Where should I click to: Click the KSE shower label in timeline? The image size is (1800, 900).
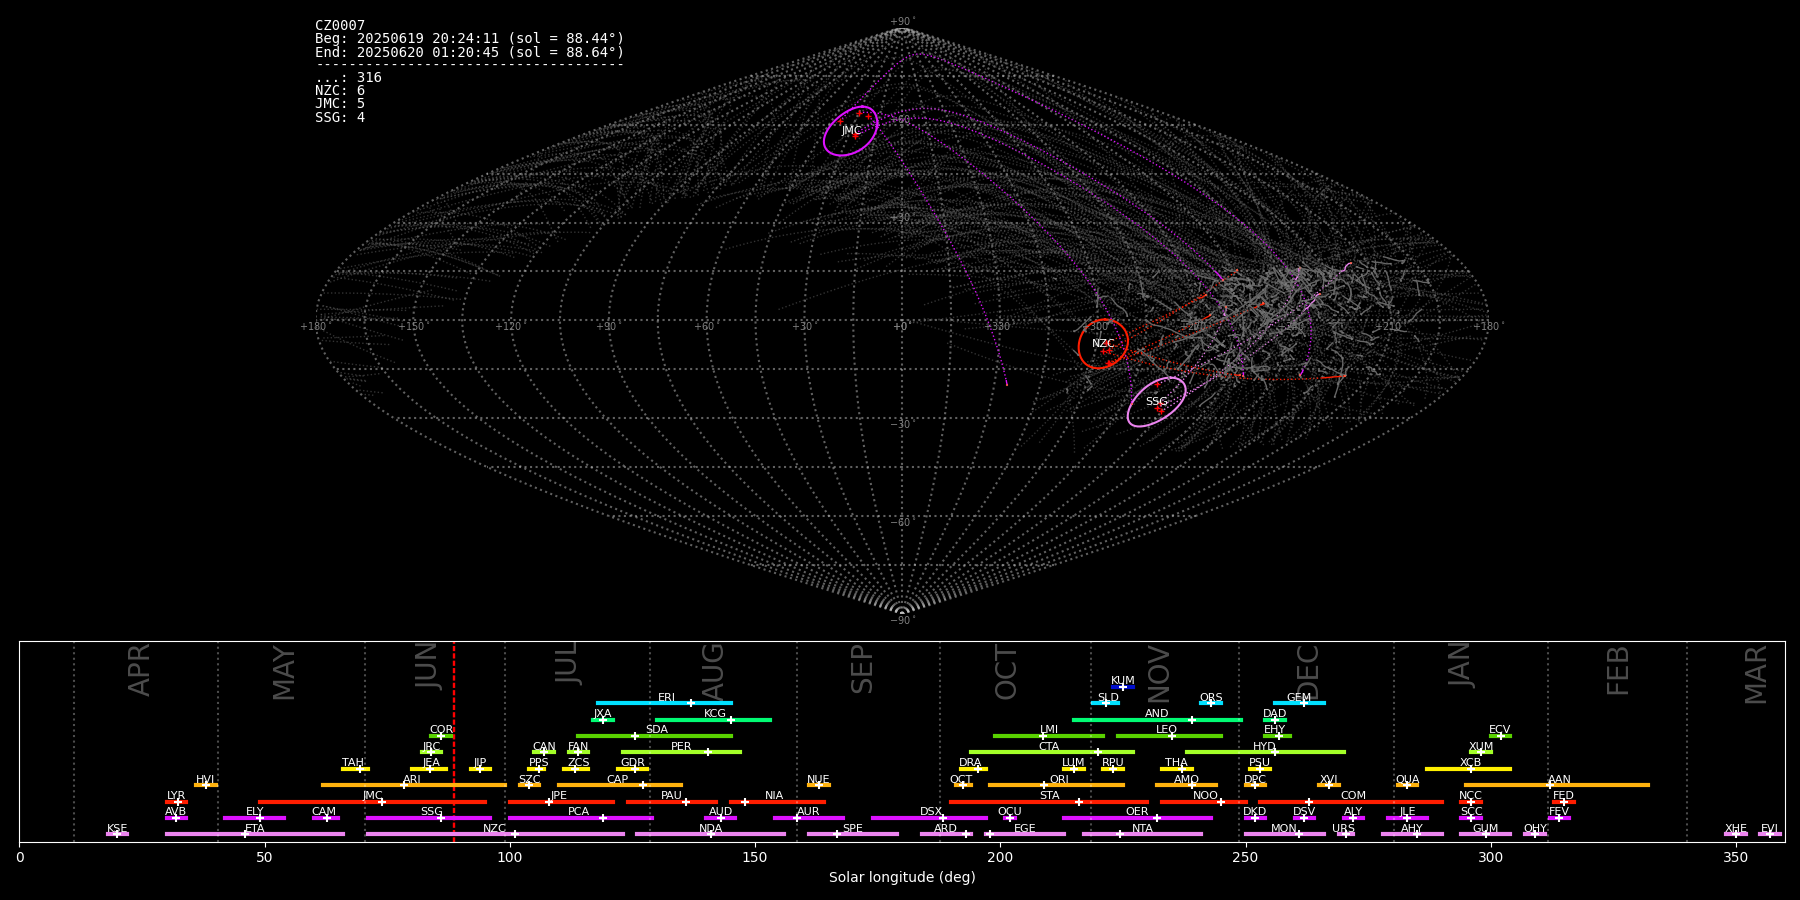[117, 829]
